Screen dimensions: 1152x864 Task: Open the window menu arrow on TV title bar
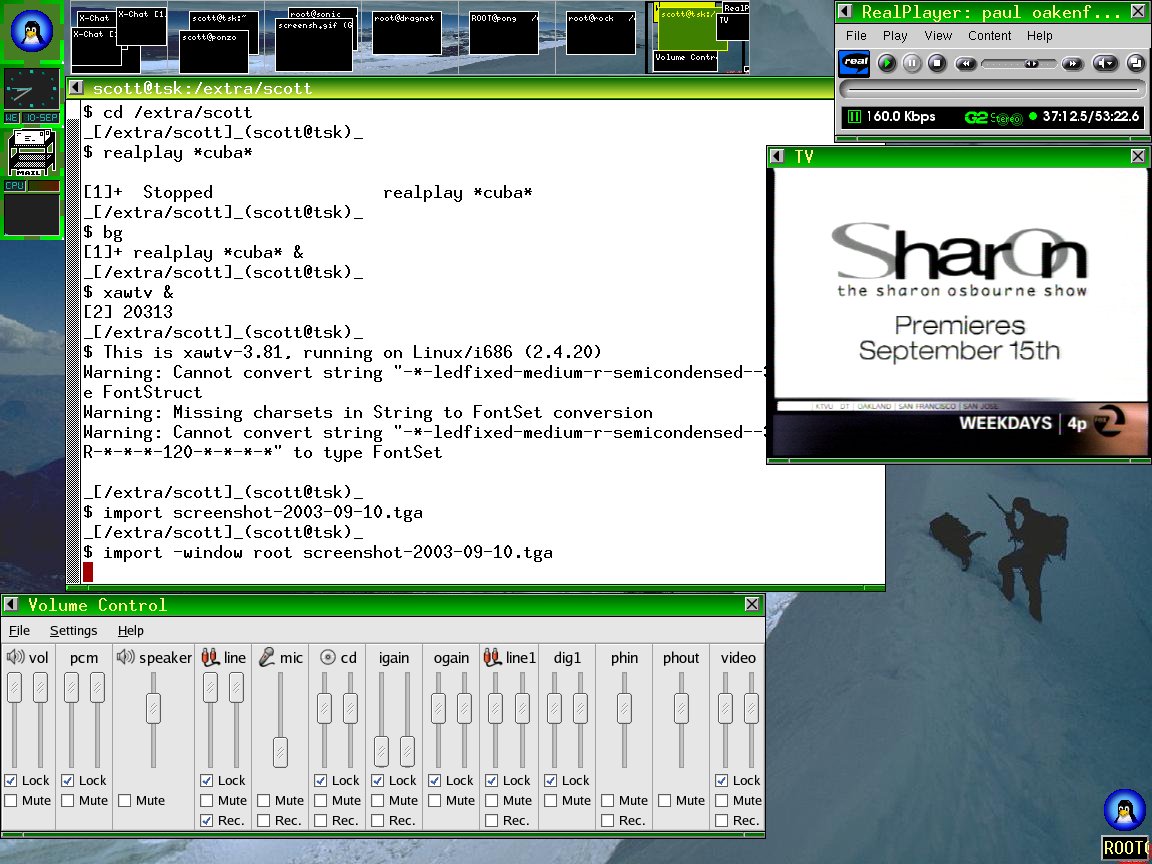coord(777,156)
